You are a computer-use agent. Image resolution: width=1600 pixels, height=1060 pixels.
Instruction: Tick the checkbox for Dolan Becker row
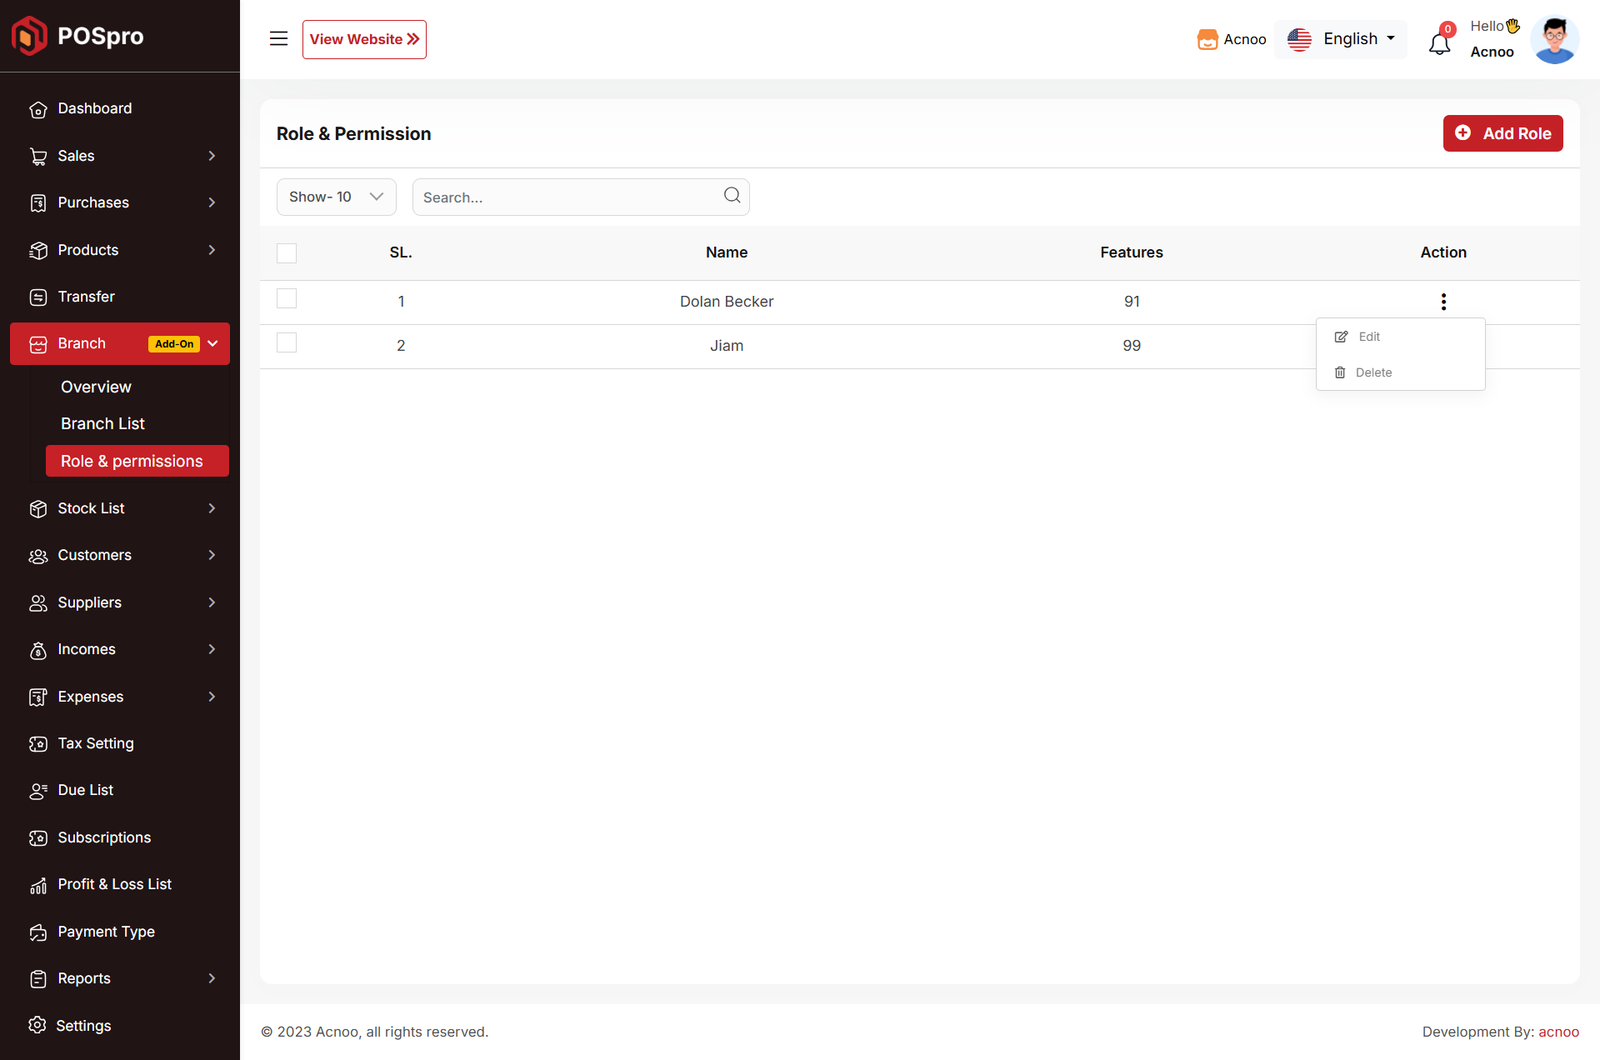(287, 299)
